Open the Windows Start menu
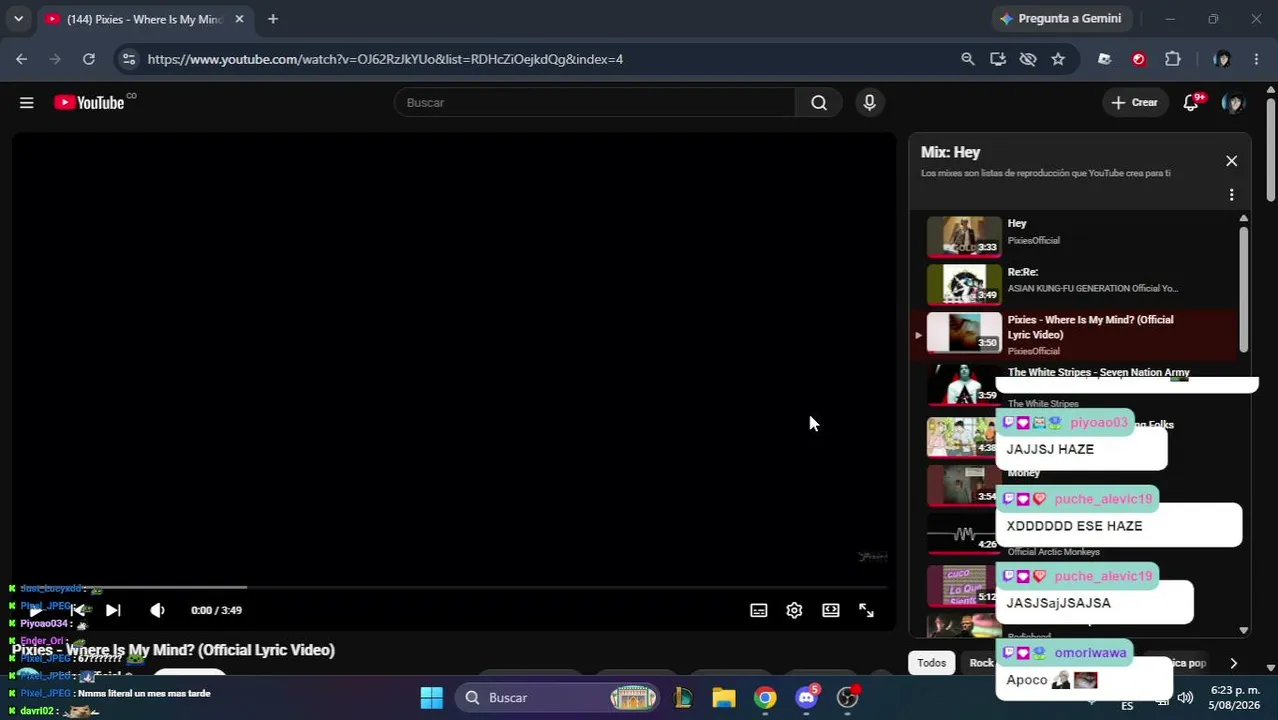The width and height of the screenshot is (1278, 720). coord(431,698)
